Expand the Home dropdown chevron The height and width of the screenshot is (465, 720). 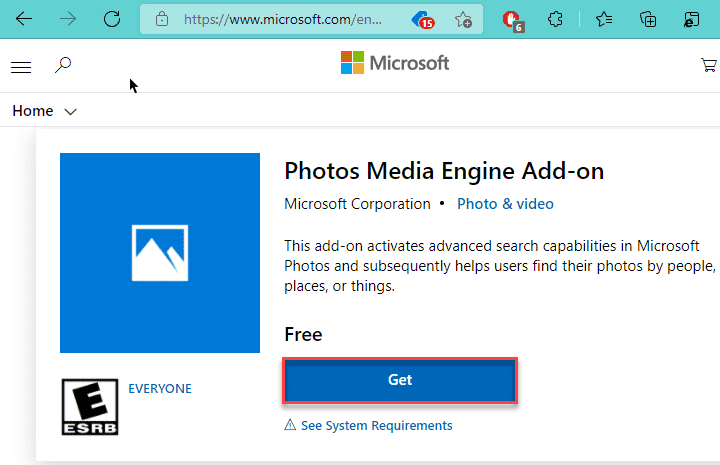click(70, 112)
